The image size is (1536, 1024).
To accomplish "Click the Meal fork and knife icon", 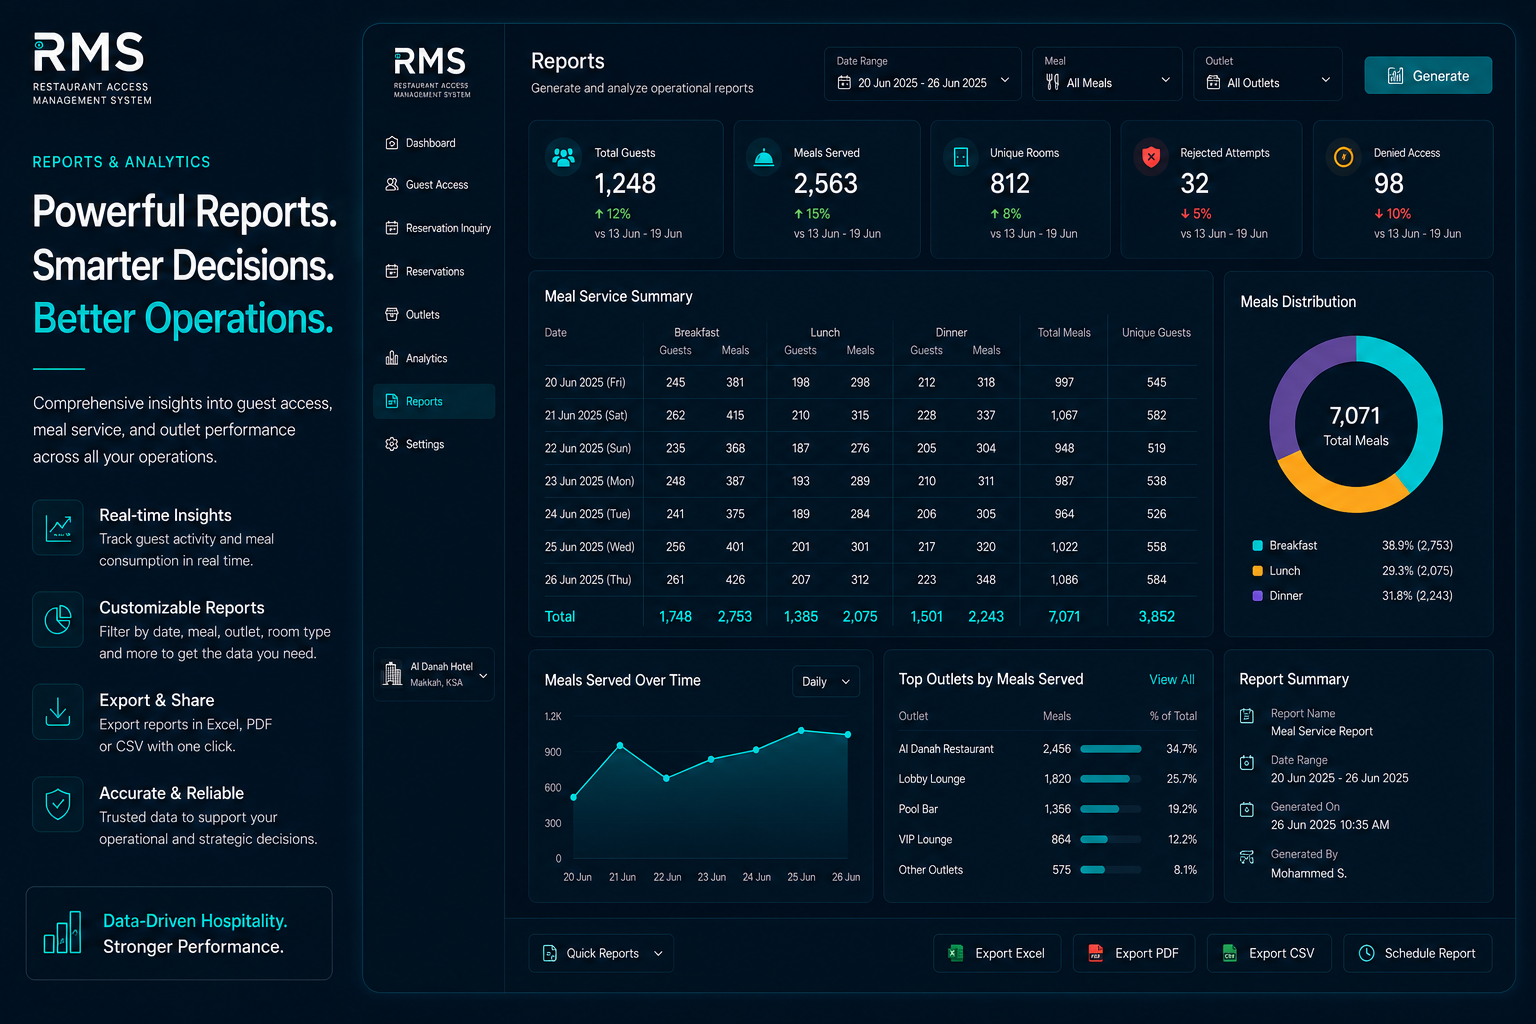I will (1053, 83).
